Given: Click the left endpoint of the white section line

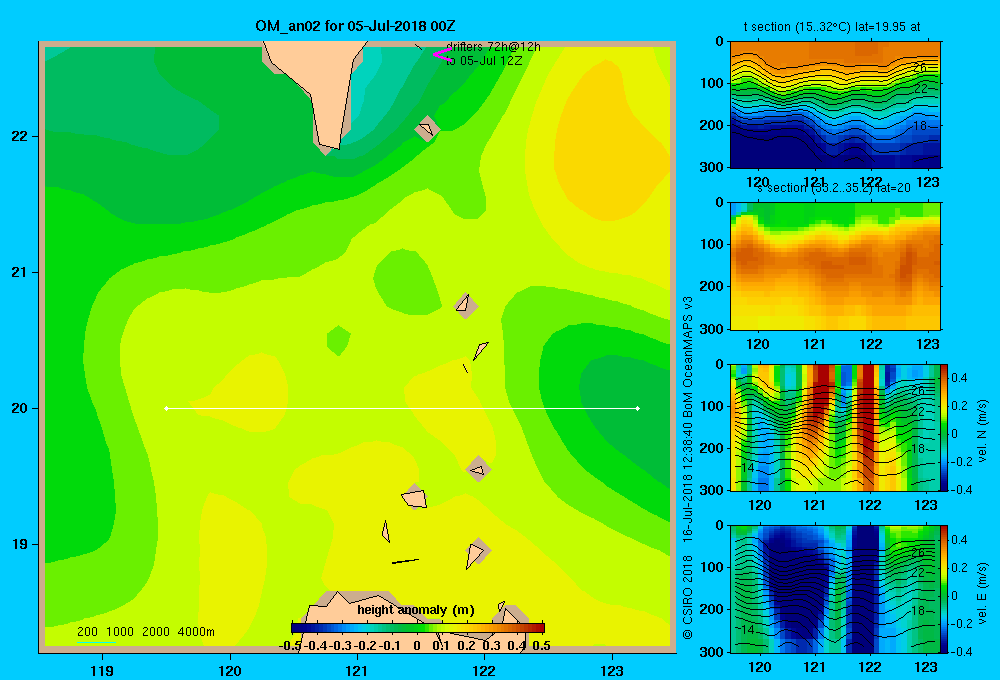Looking at the screenshot, I should (x=166, y=408).
